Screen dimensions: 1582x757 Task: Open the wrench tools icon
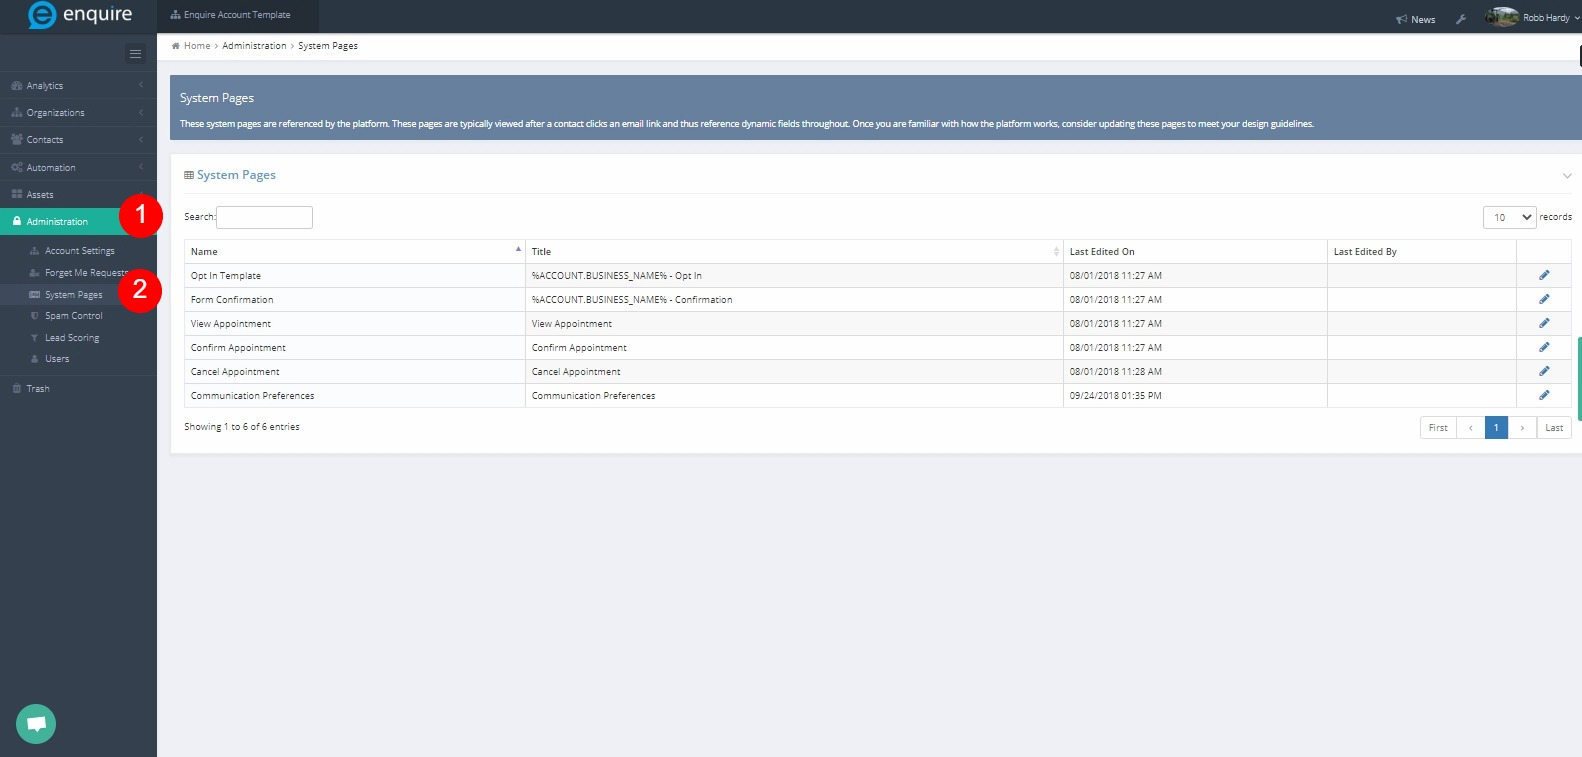click(1461, 19)
